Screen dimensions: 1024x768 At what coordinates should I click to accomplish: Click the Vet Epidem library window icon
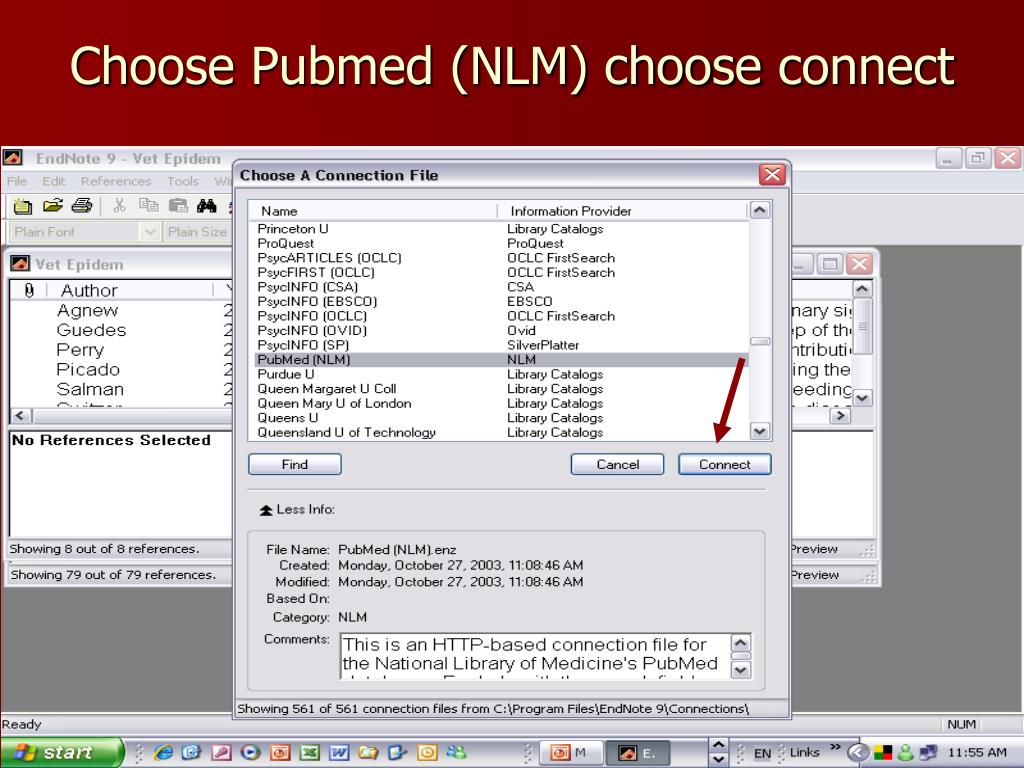(20, 264)
